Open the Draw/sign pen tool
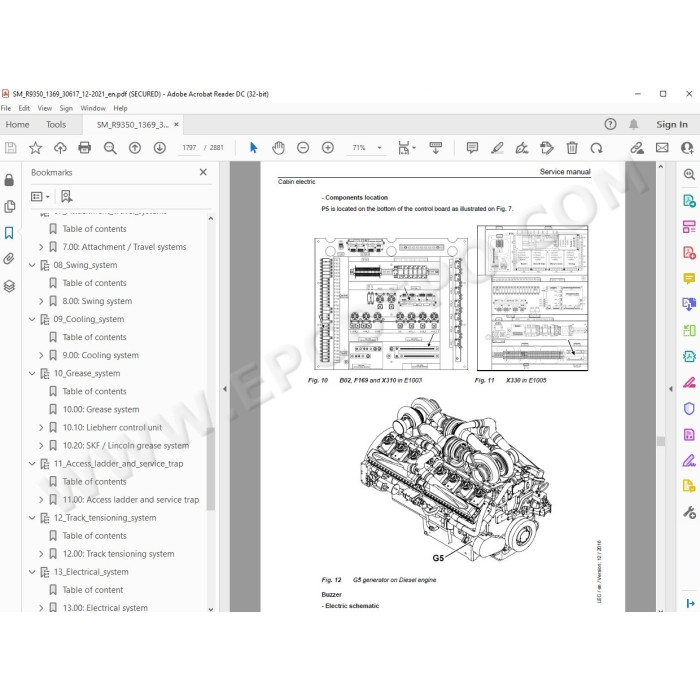 pos(522,148)
